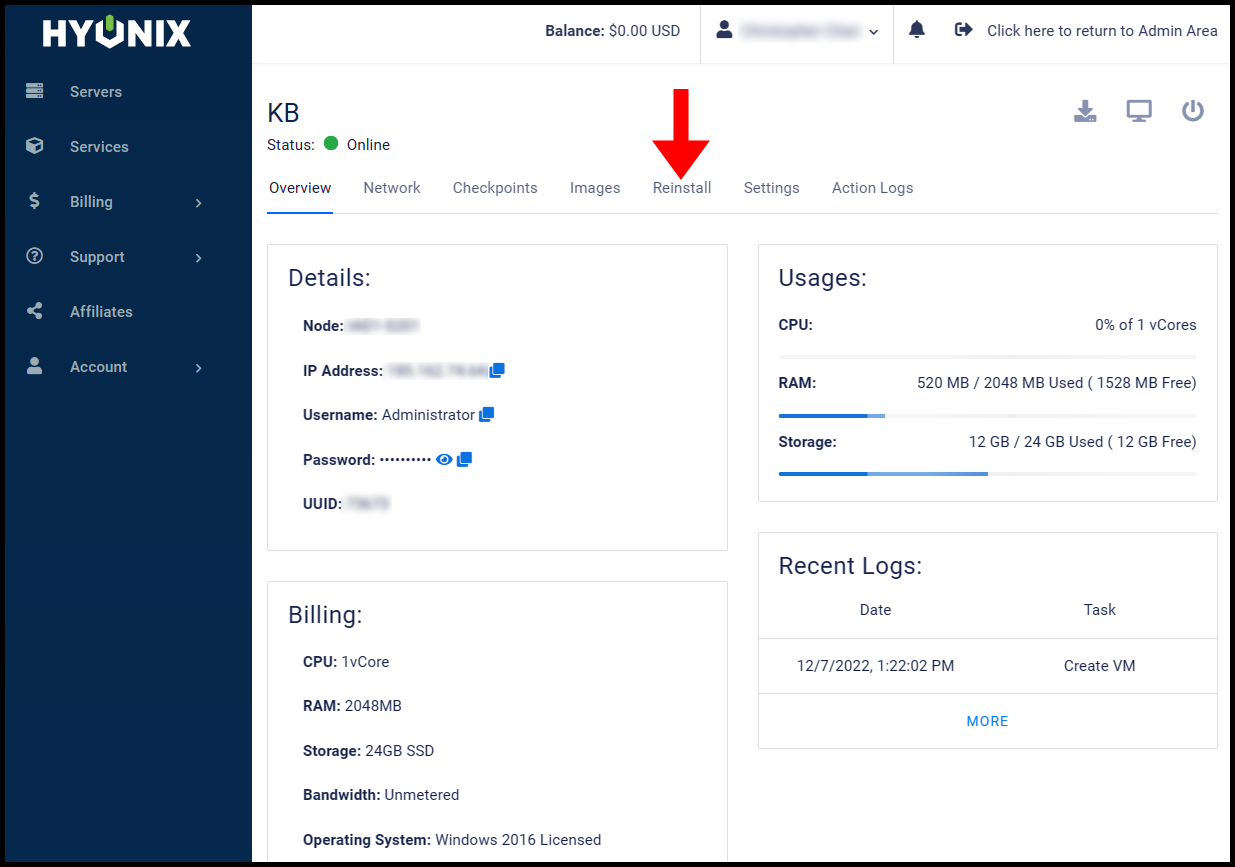Open the Services section from the sidebar
The height and width of the screenshot is (867, 1235).
pos(99,146)
